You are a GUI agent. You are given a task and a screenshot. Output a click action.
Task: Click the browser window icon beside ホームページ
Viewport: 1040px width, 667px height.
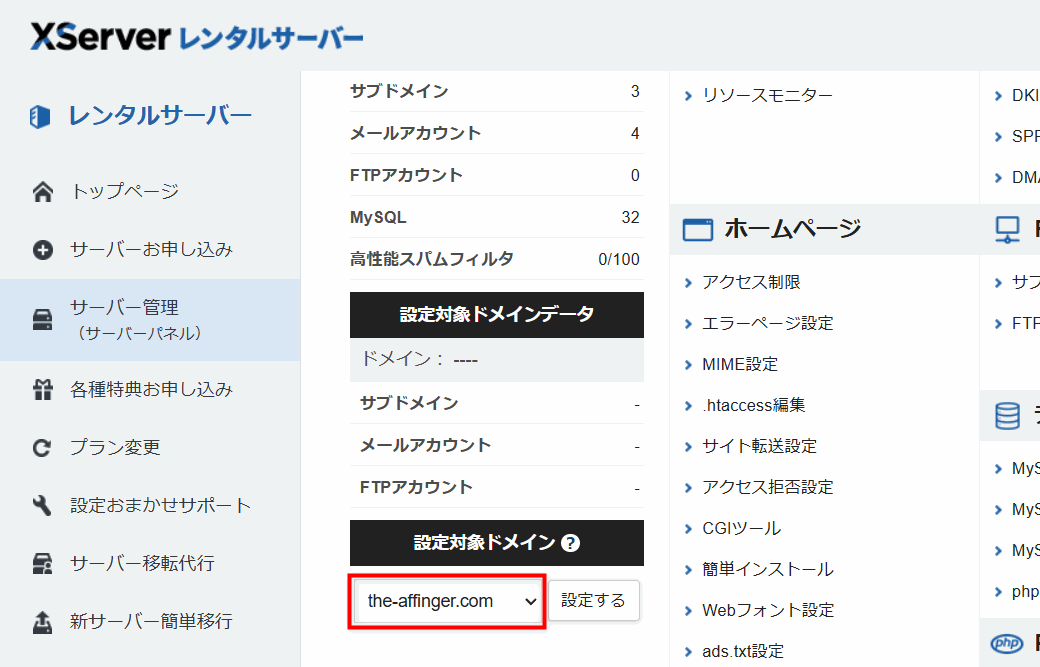(698, 229)
